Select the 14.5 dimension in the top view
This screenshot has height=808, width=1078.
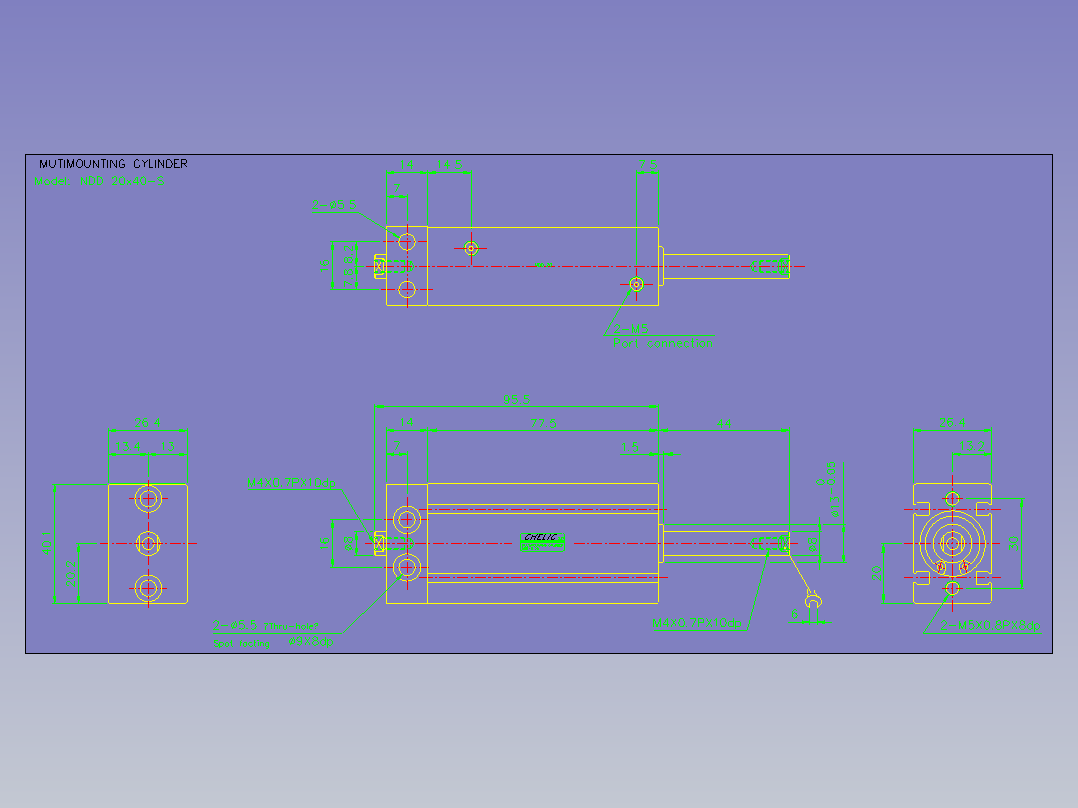[450, 165]
